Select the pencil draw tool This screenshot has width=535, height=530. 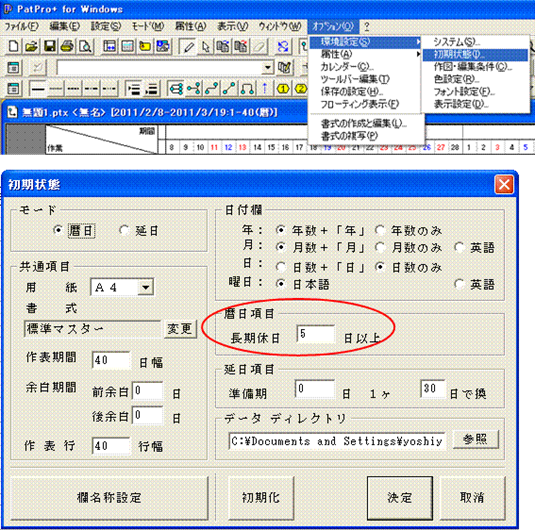coord(189,47)
